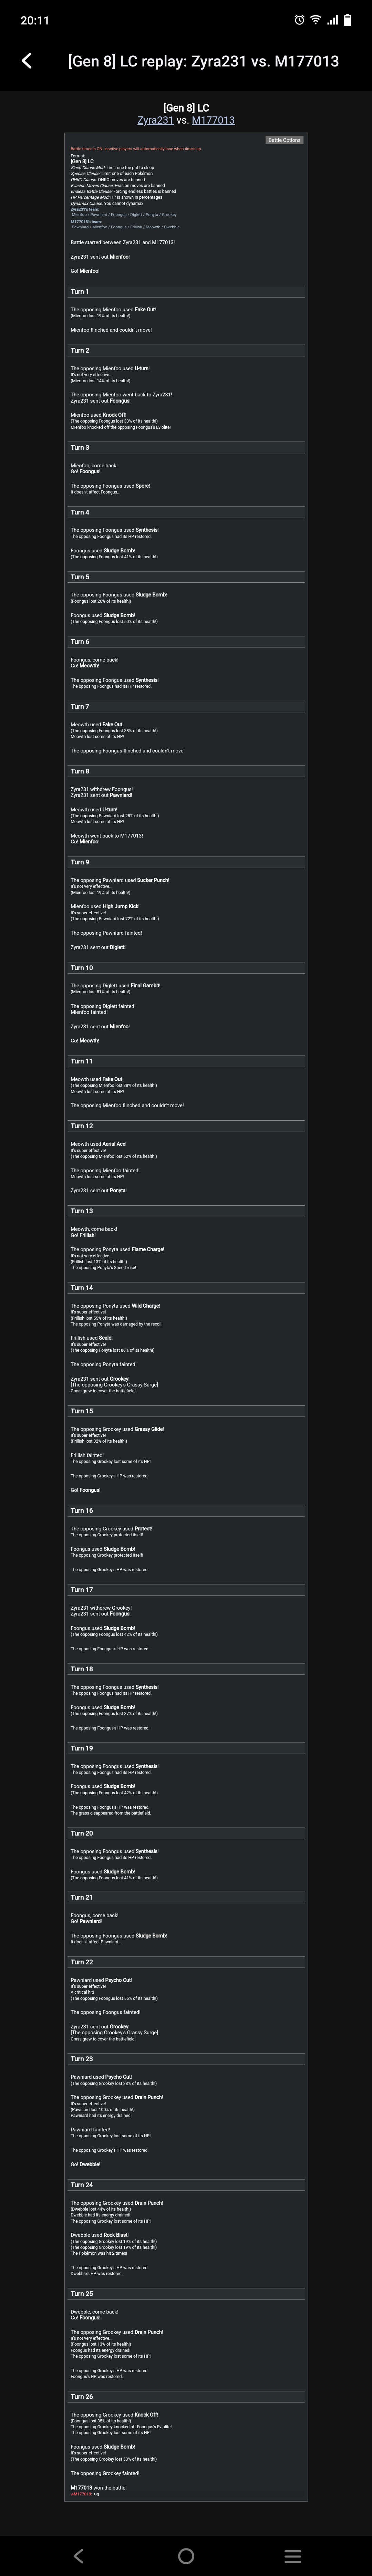This screenshot has width=372, height=2576.
Task: Tap the replay page title text
Action: (203, 61)
